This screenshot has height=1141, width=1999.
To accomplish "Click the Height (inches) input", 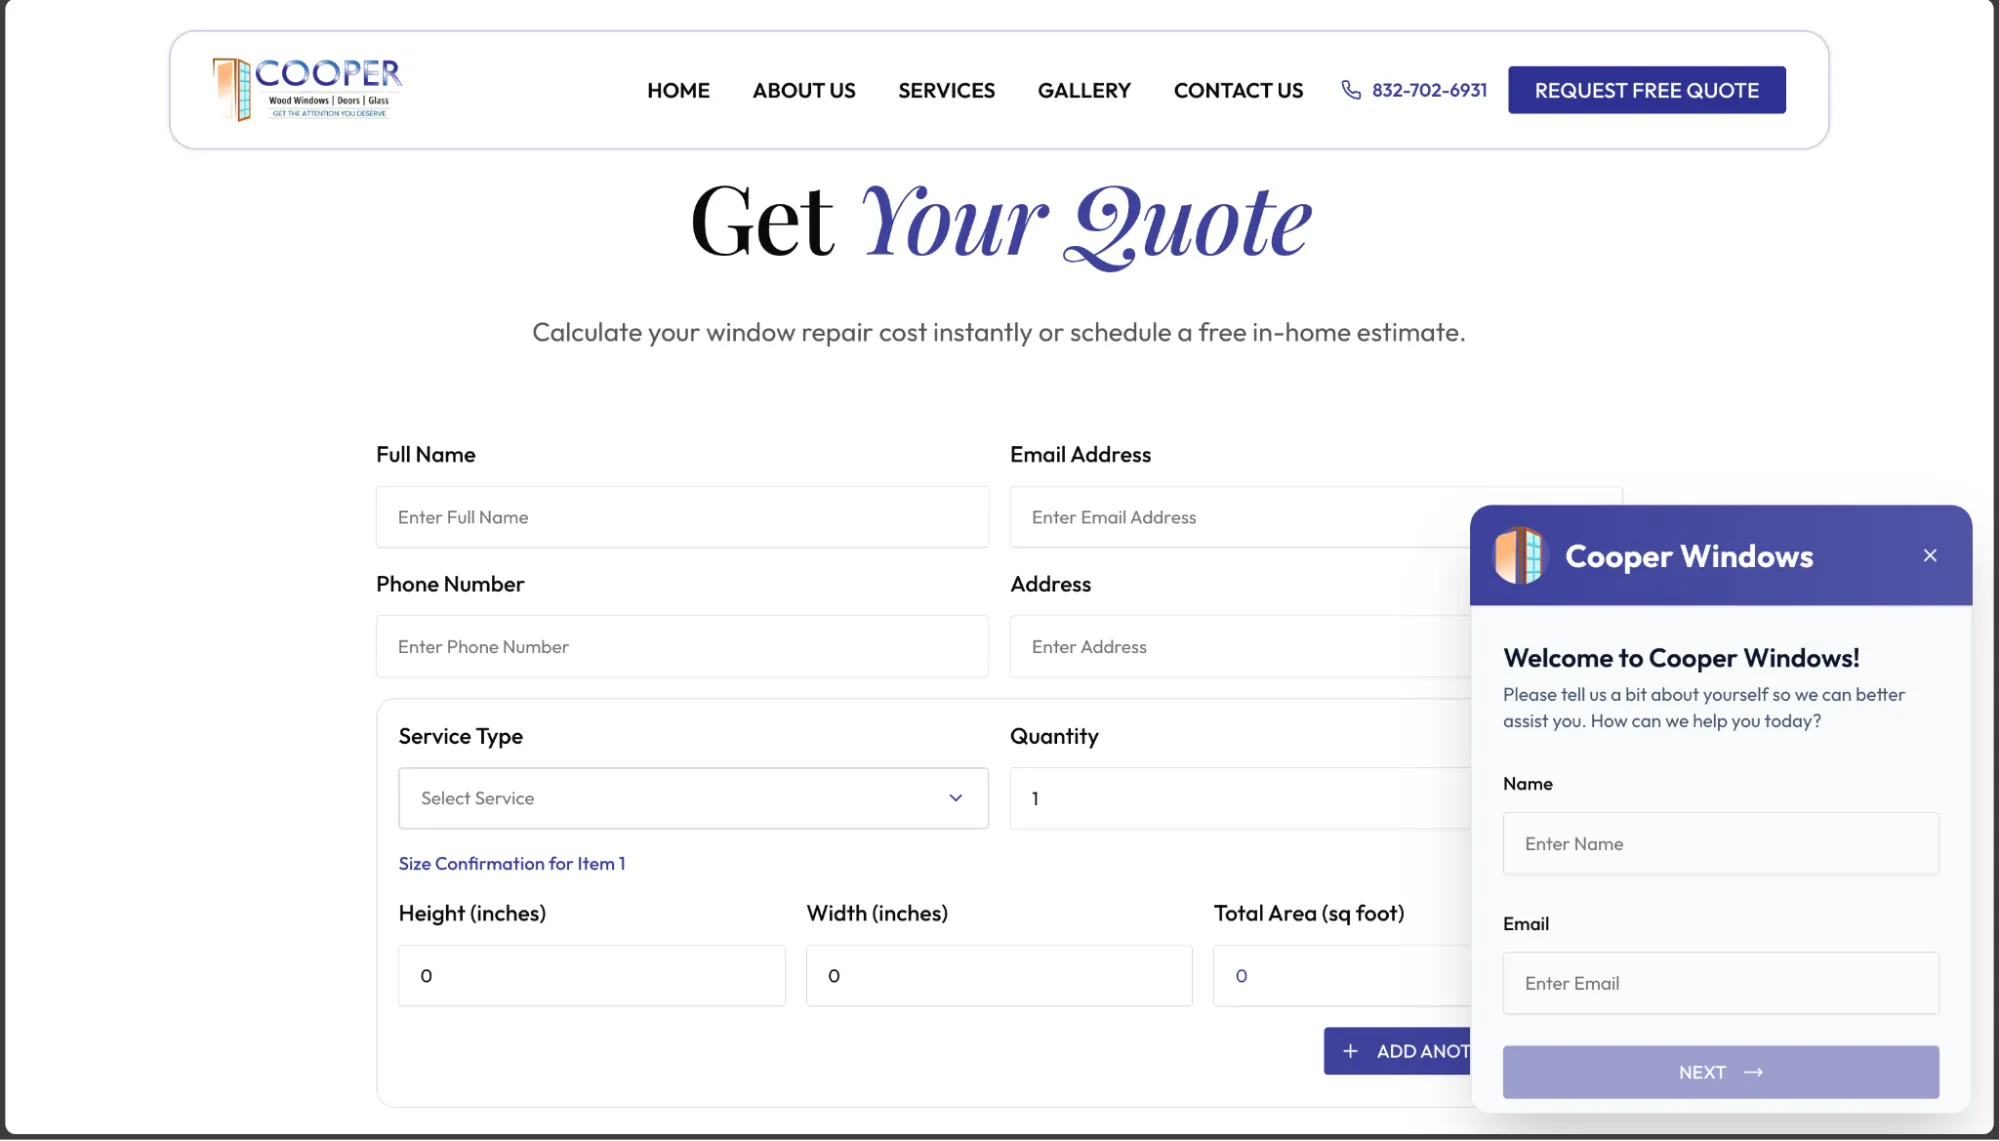I will coord(591,975).
